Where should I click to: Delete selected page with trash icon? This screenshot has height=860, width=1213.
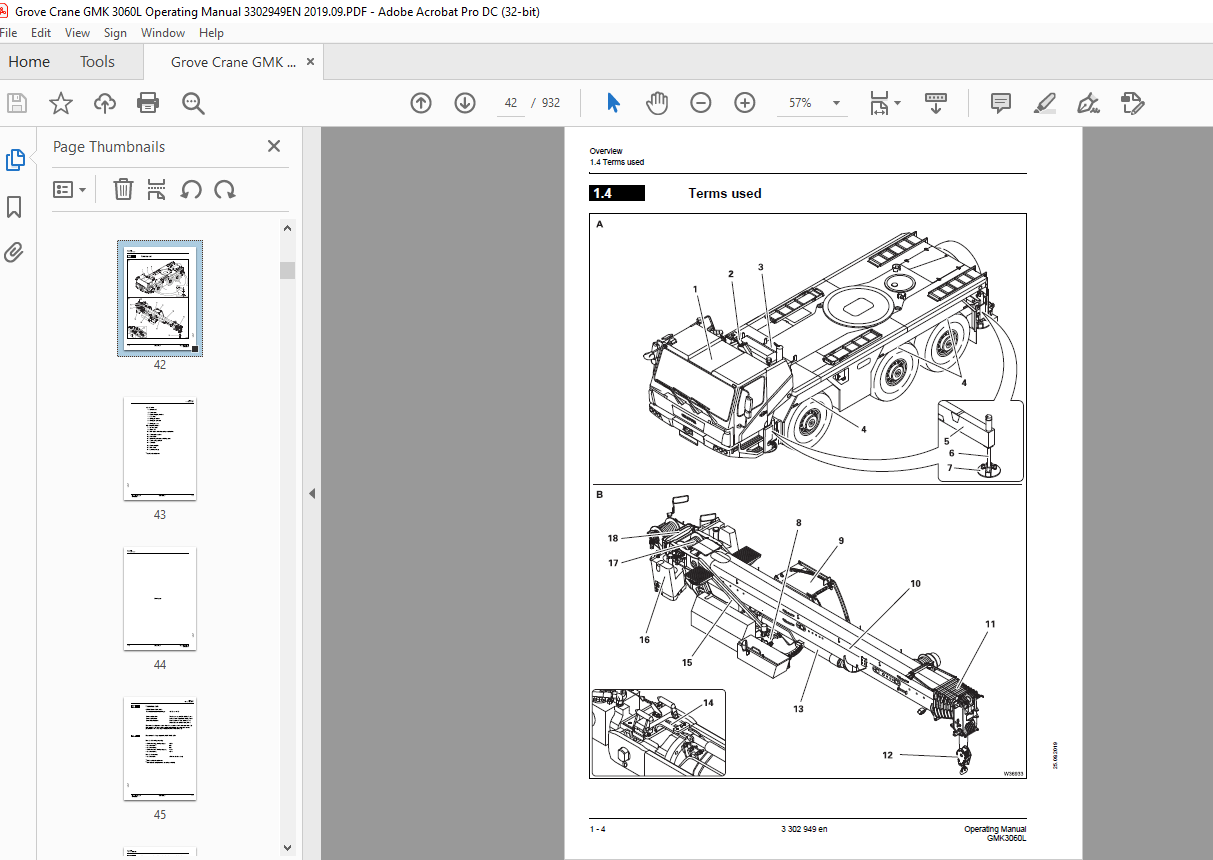pos(123,189)
